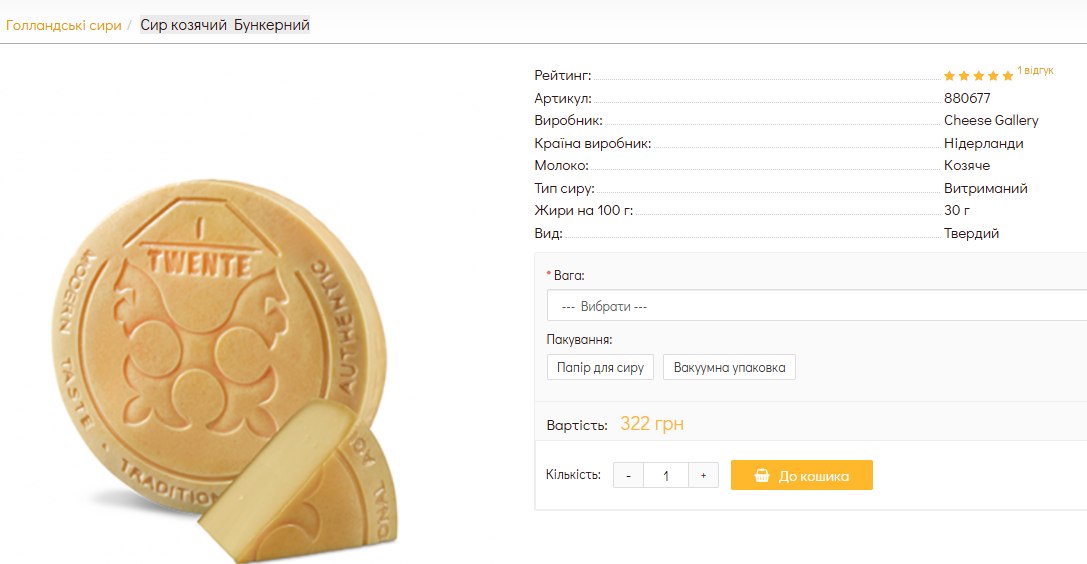Click the Витриманий cheese type value
This screenshot has width=1087, height=564.
[x=985, y=188]
